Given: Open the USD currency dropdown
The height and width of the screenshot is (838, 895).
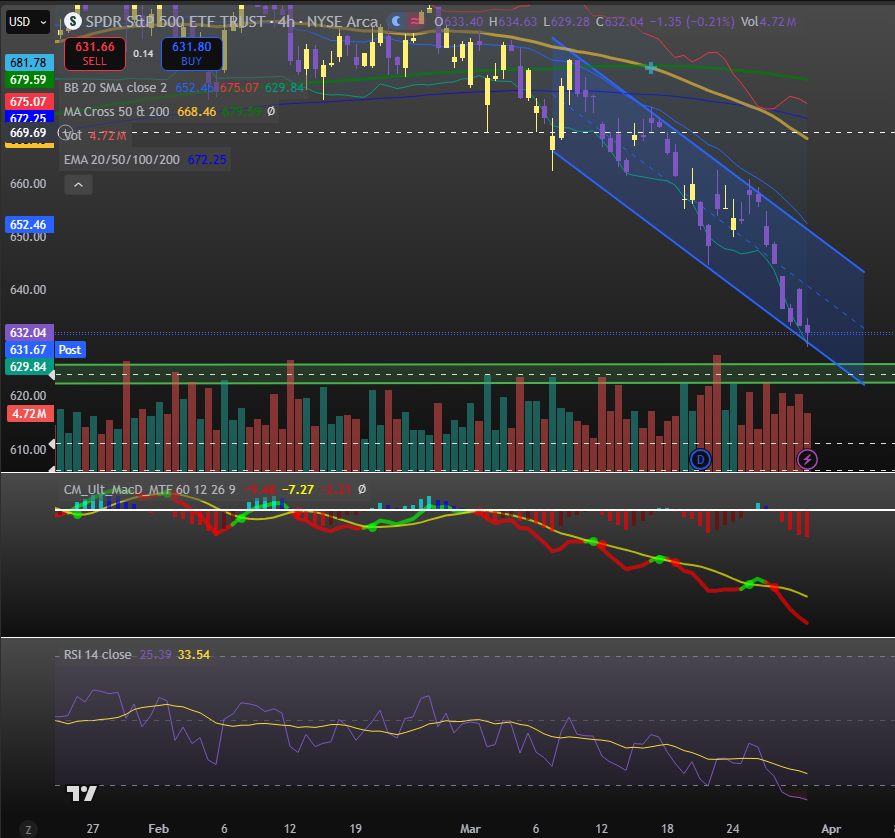Looking at the screenshot, I should [27, 22].
